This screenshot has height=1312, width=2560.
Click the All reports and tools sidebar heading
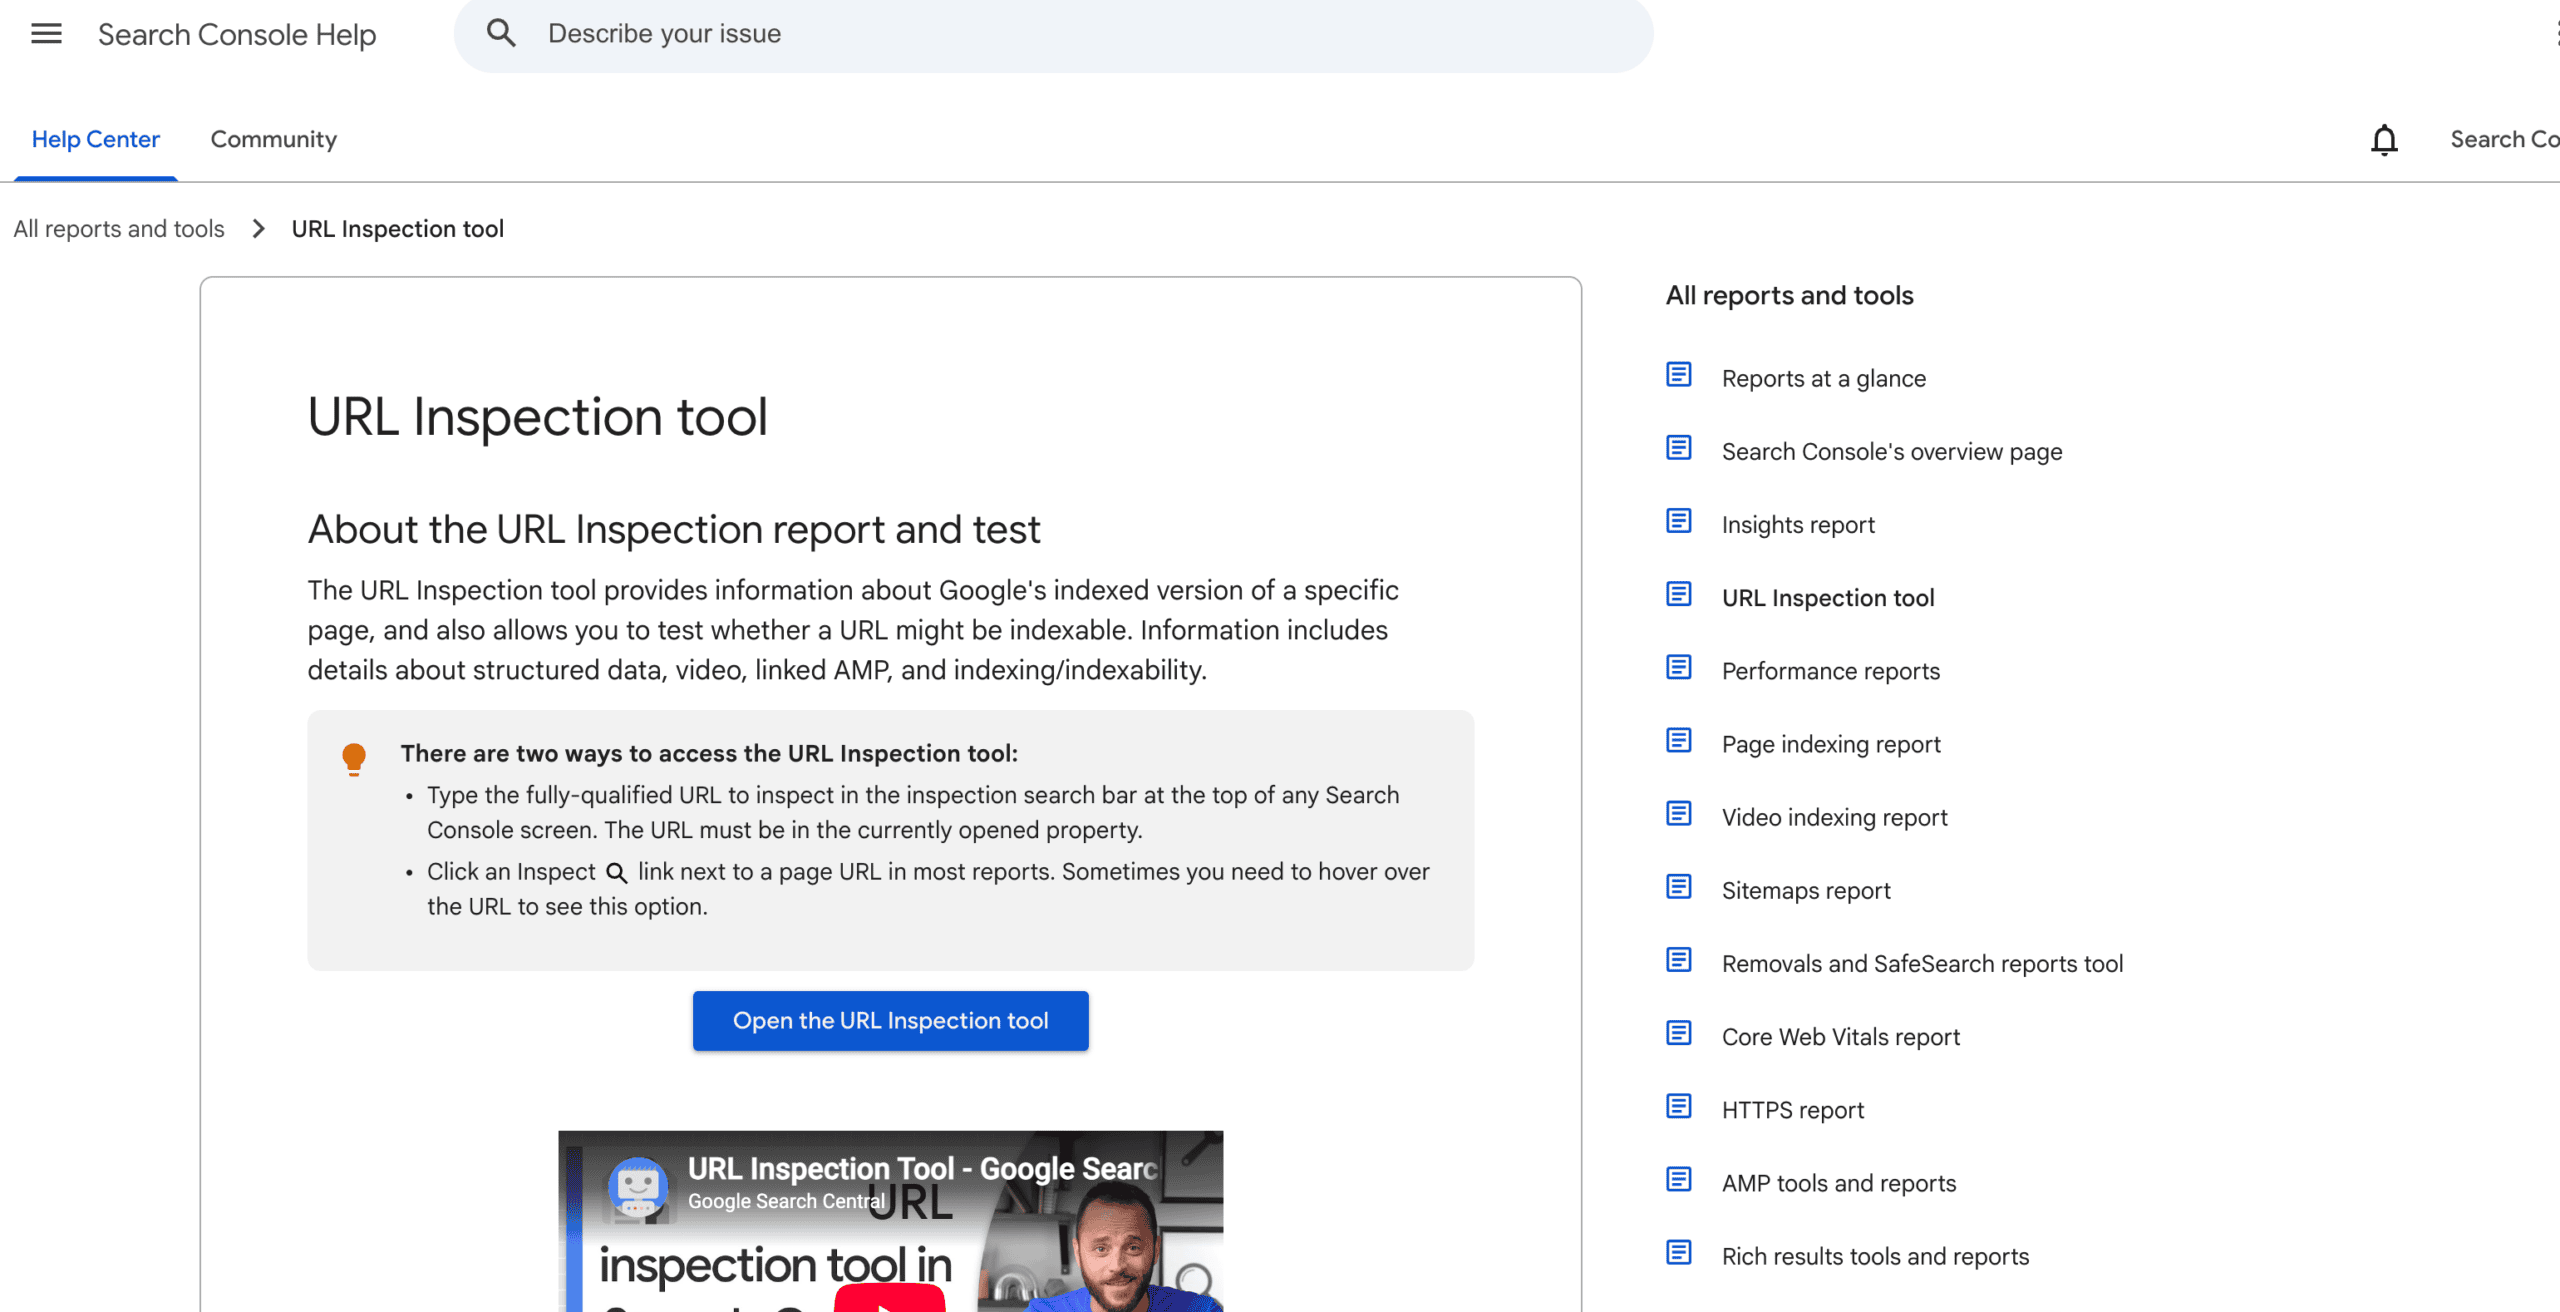1789,295
